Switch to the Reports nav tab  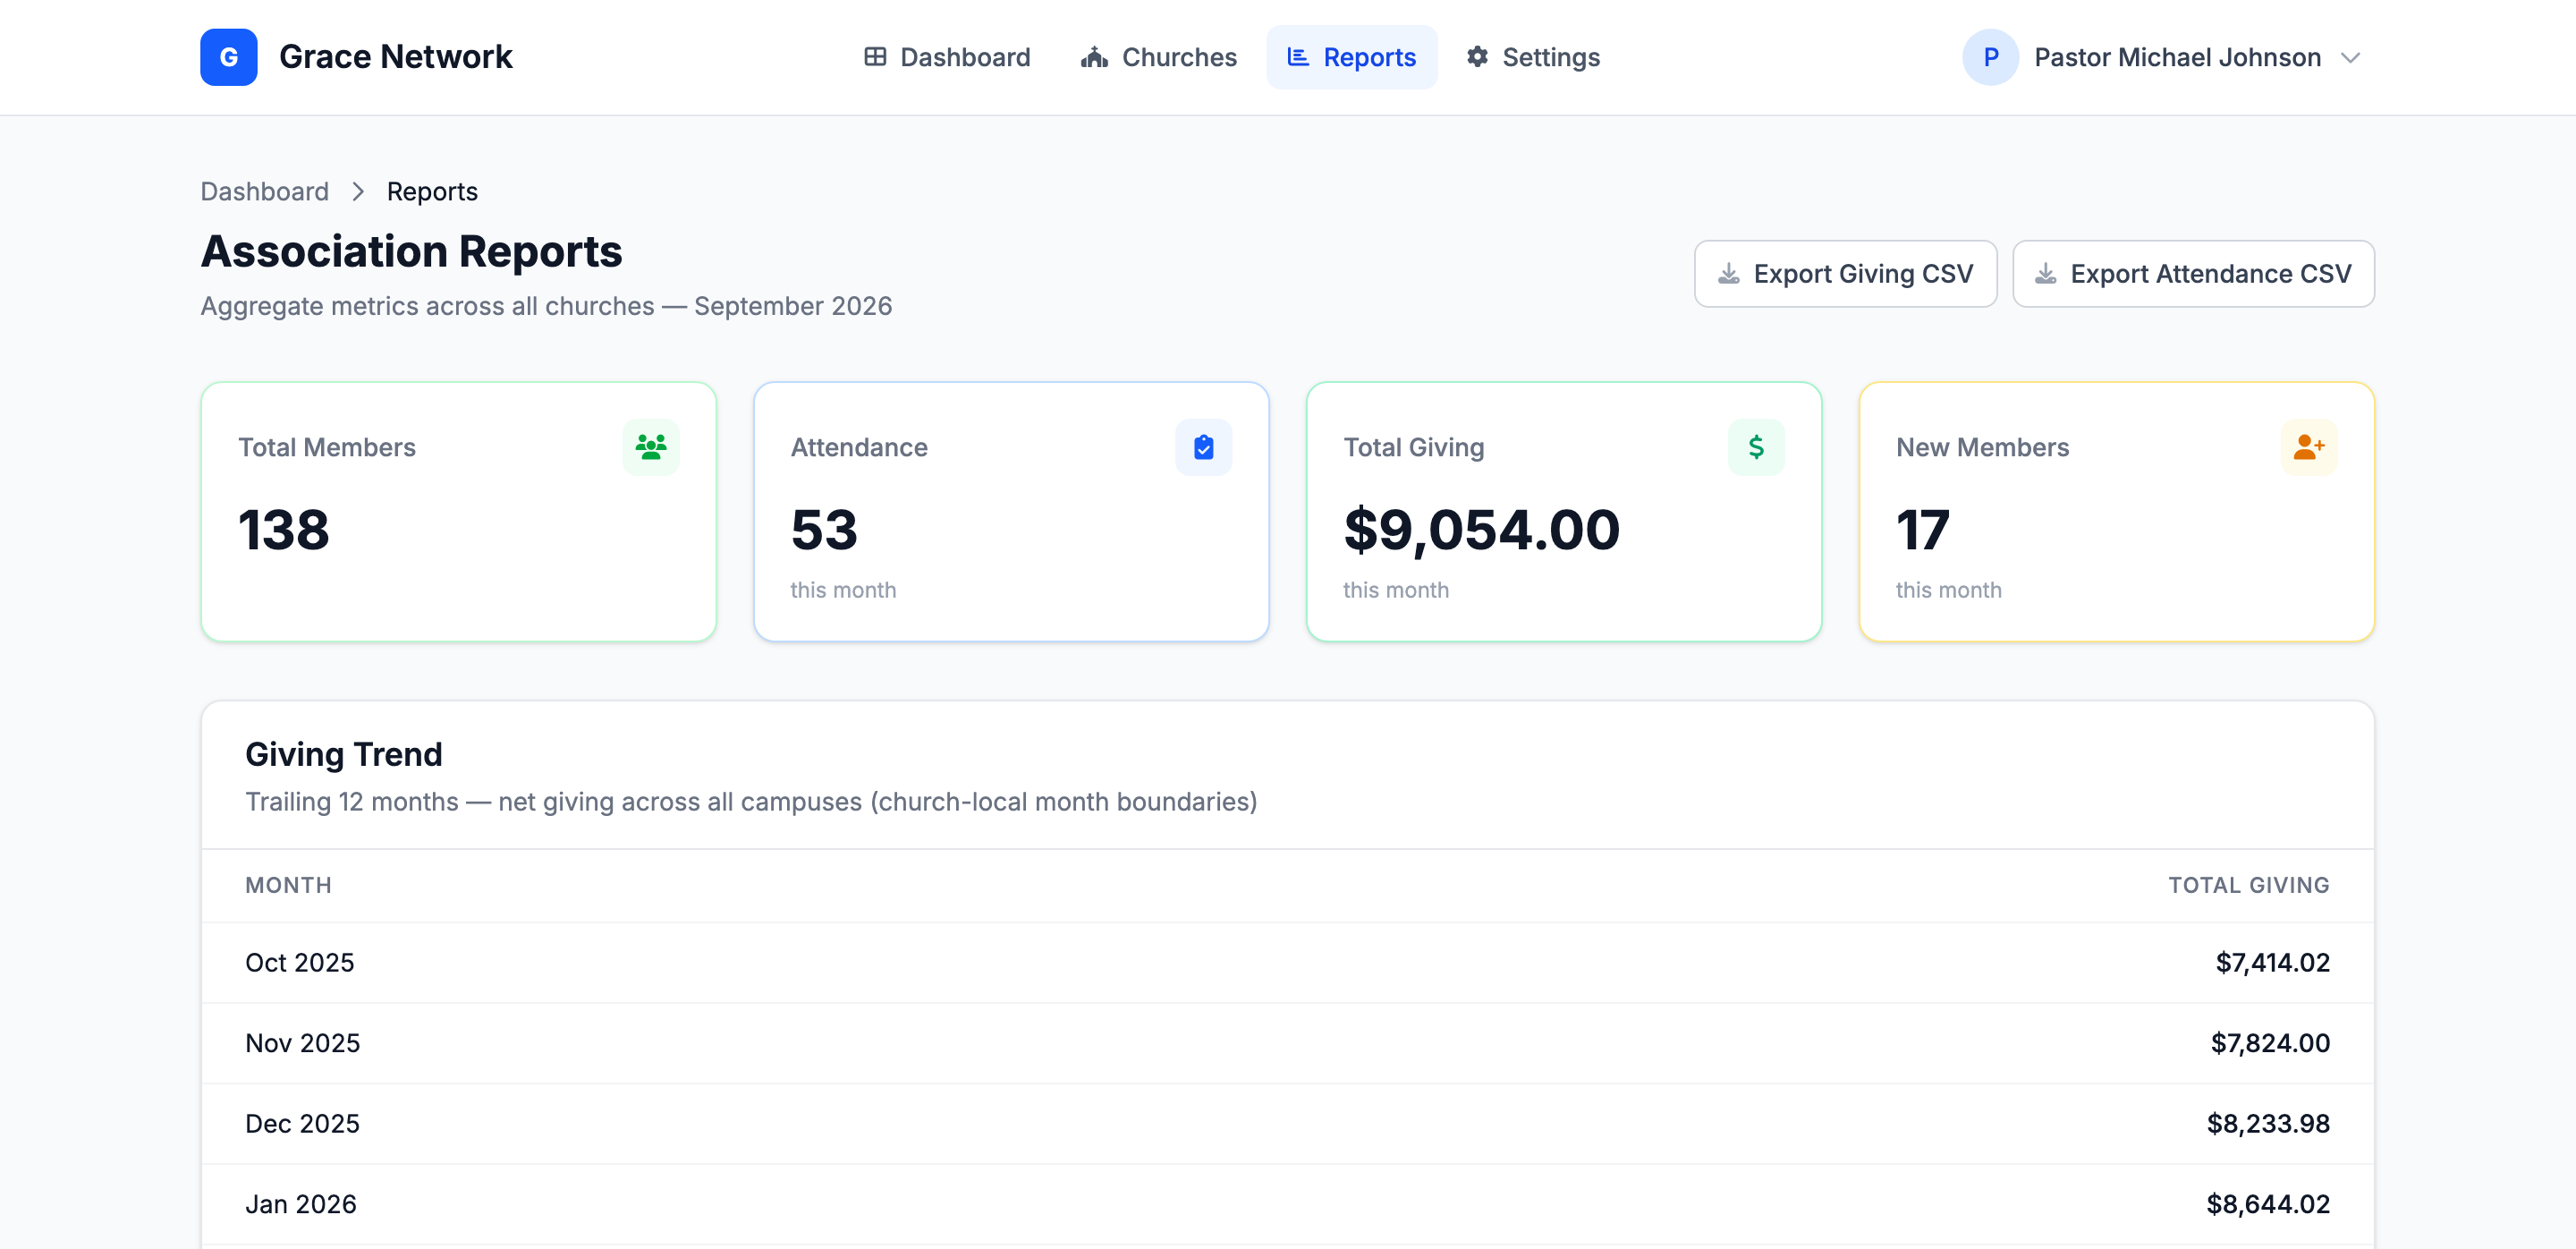point(1351,57)
